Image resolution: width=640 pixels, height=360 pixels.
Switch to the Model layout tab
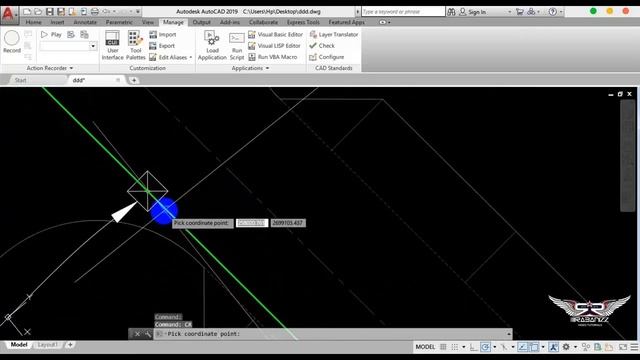click(x=19, y=345)
